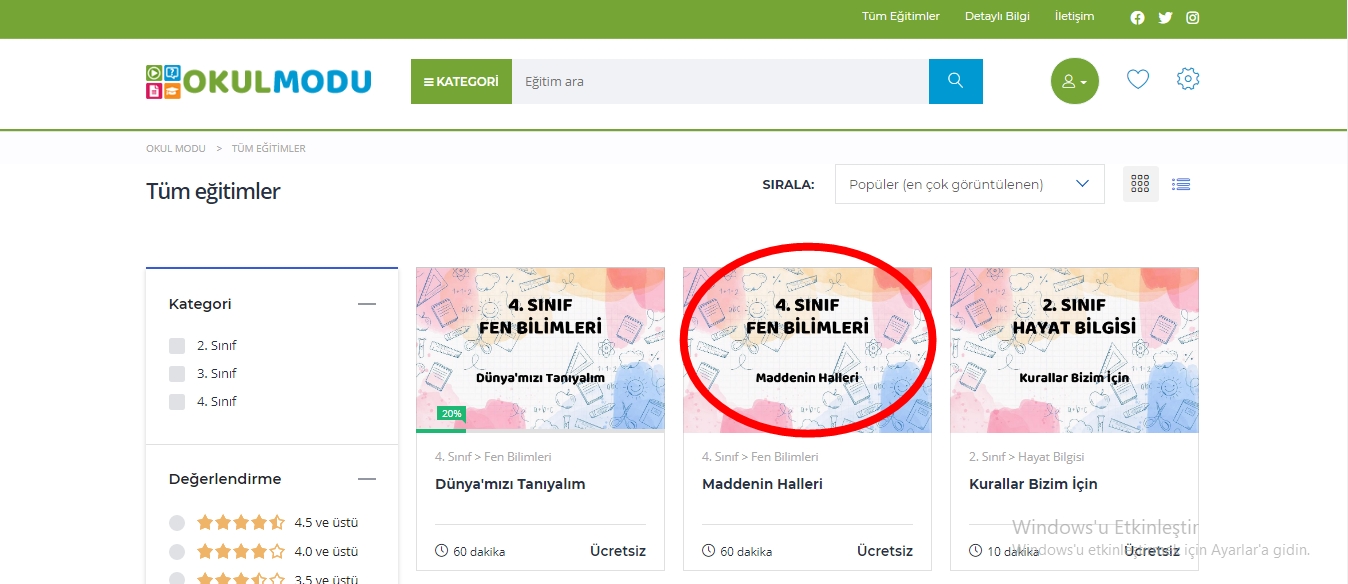Click the OKULMODU logo
The width and height of the screenshot is (1348, 584).
click(258, 81)
